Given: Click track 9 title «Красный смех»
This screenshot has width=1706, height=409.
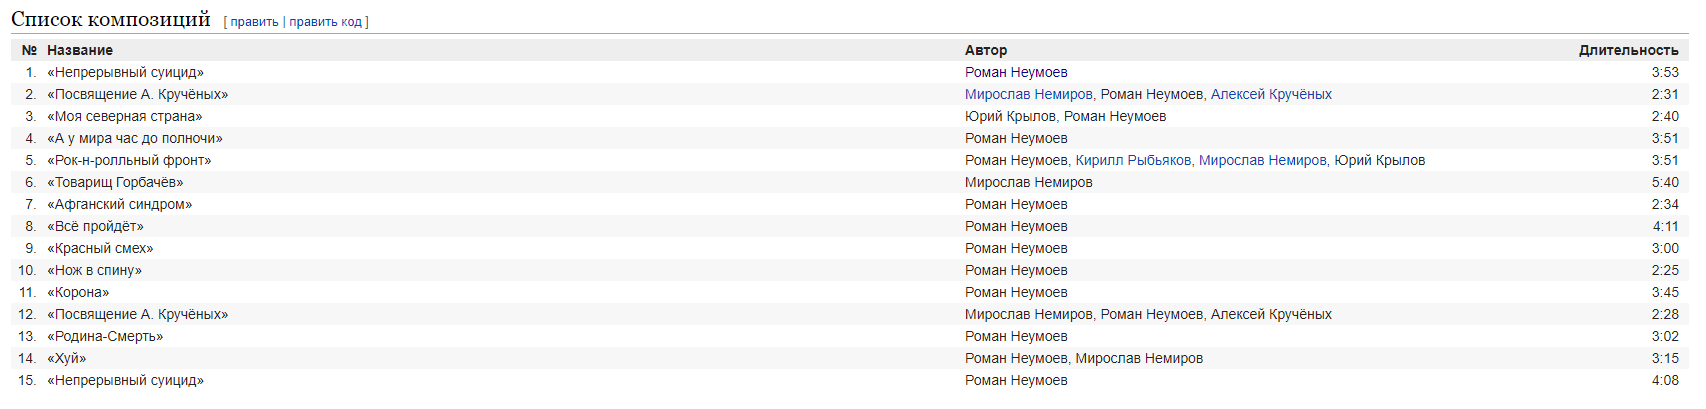Looking at the screenshot, I should (100, 248).
